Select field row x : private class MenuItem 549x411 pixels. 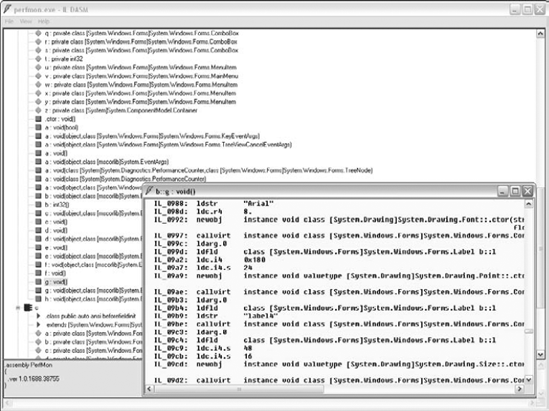(x=140, y=93)
